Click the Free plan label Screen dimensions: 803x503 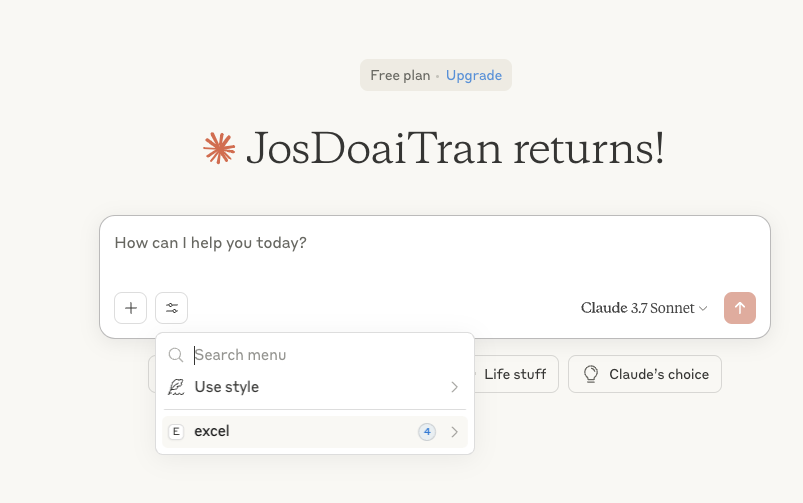click(400, 75)
